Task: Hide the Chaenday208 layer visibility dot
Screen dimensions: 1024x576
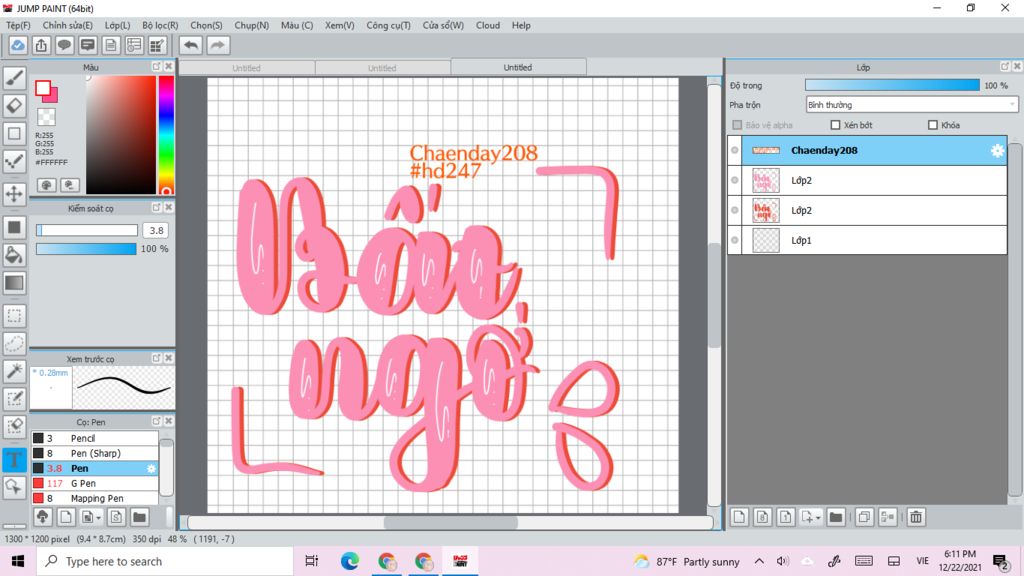Action: [x=735, y=150]
